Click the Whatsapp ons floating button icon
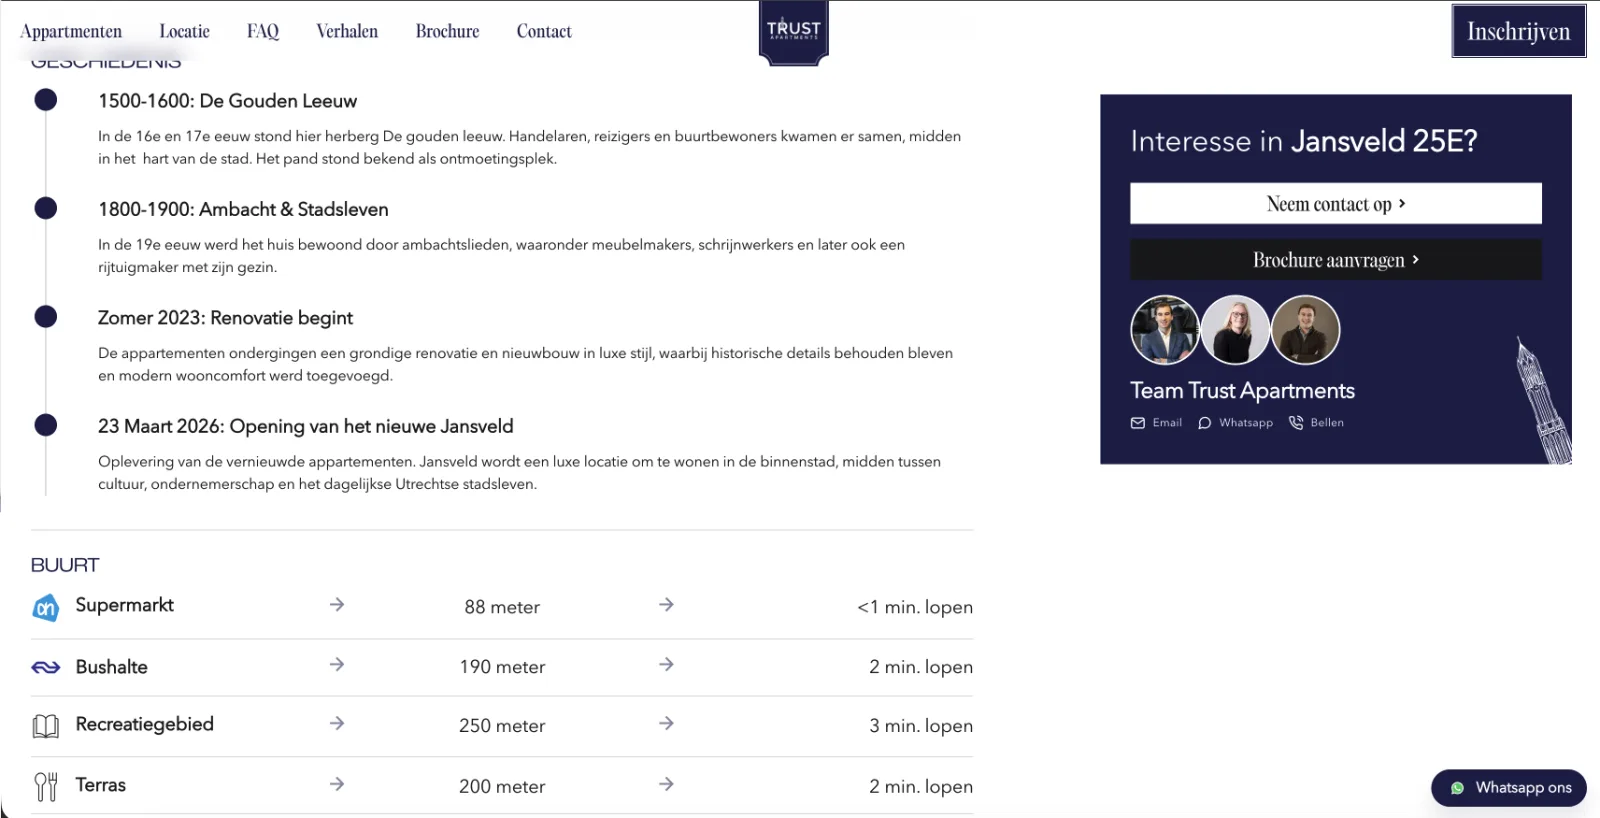 (1457, 788)
